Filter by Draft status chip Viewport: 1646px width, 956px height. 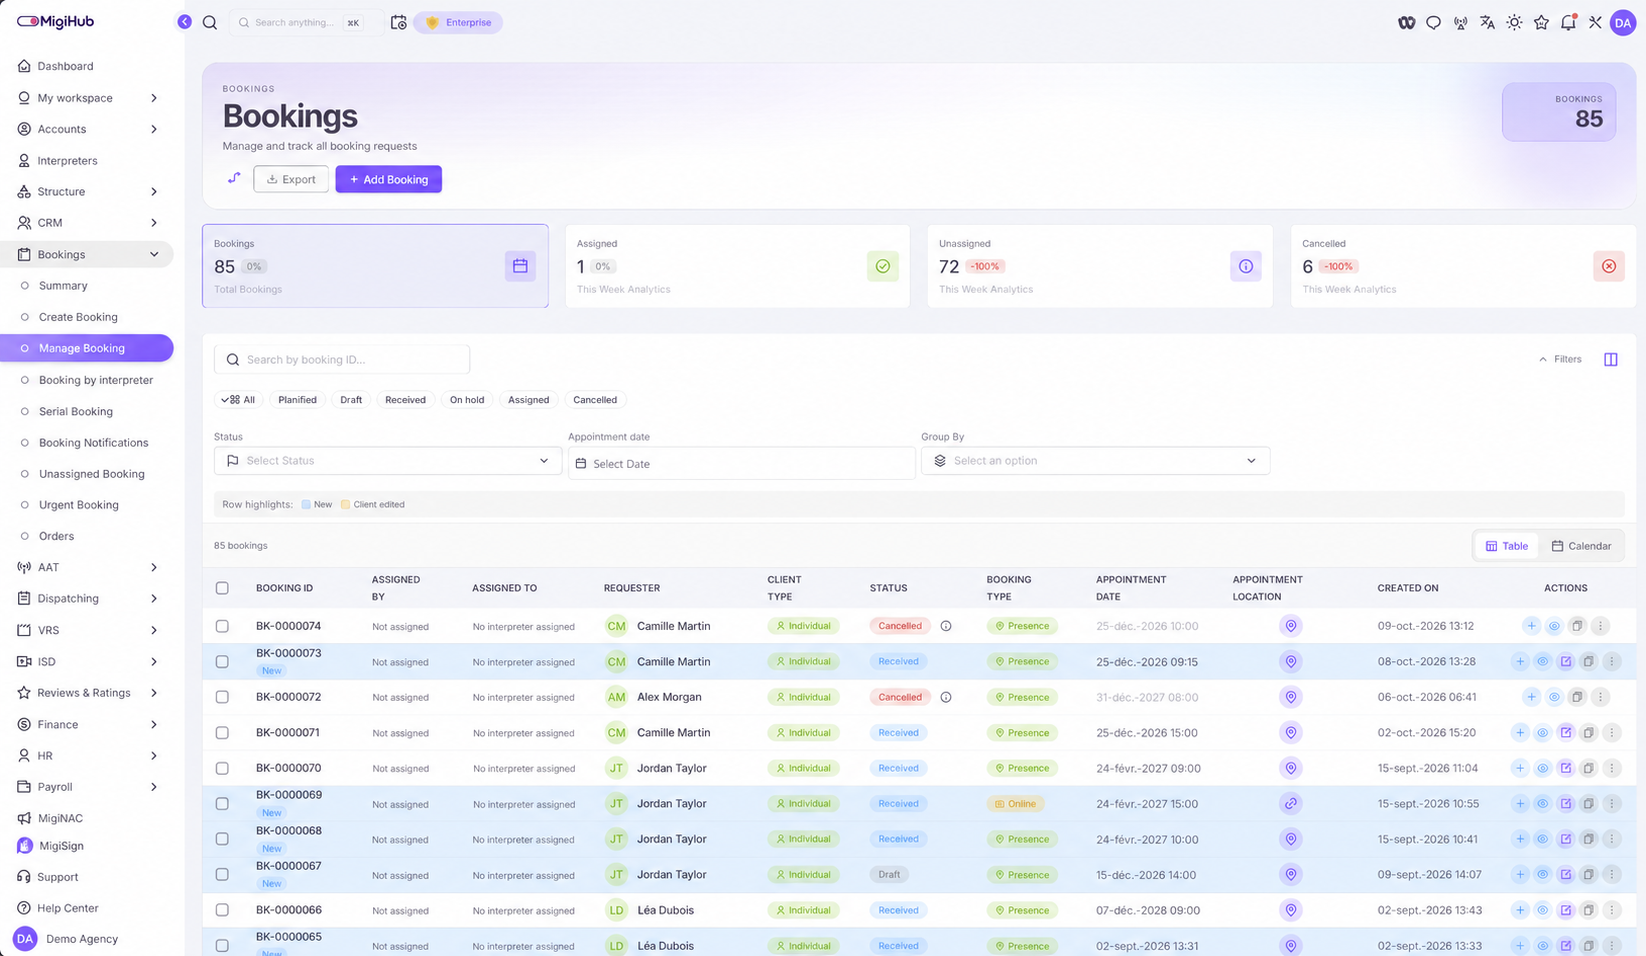(x=351, y=399)
